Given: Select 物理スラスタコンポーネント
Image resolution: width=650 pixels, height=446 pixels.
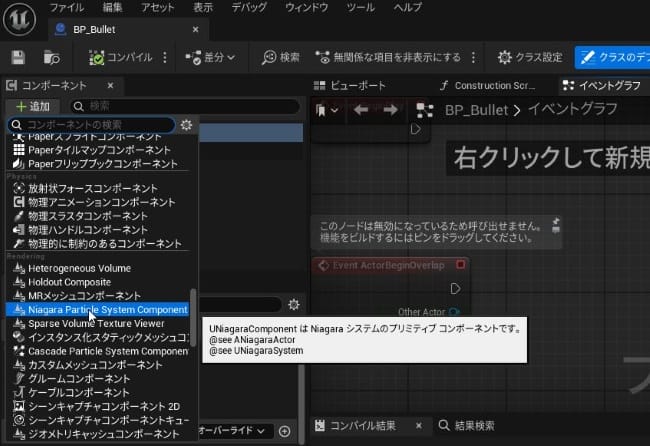Looking at the screenshot, I should tap(98, 216).
